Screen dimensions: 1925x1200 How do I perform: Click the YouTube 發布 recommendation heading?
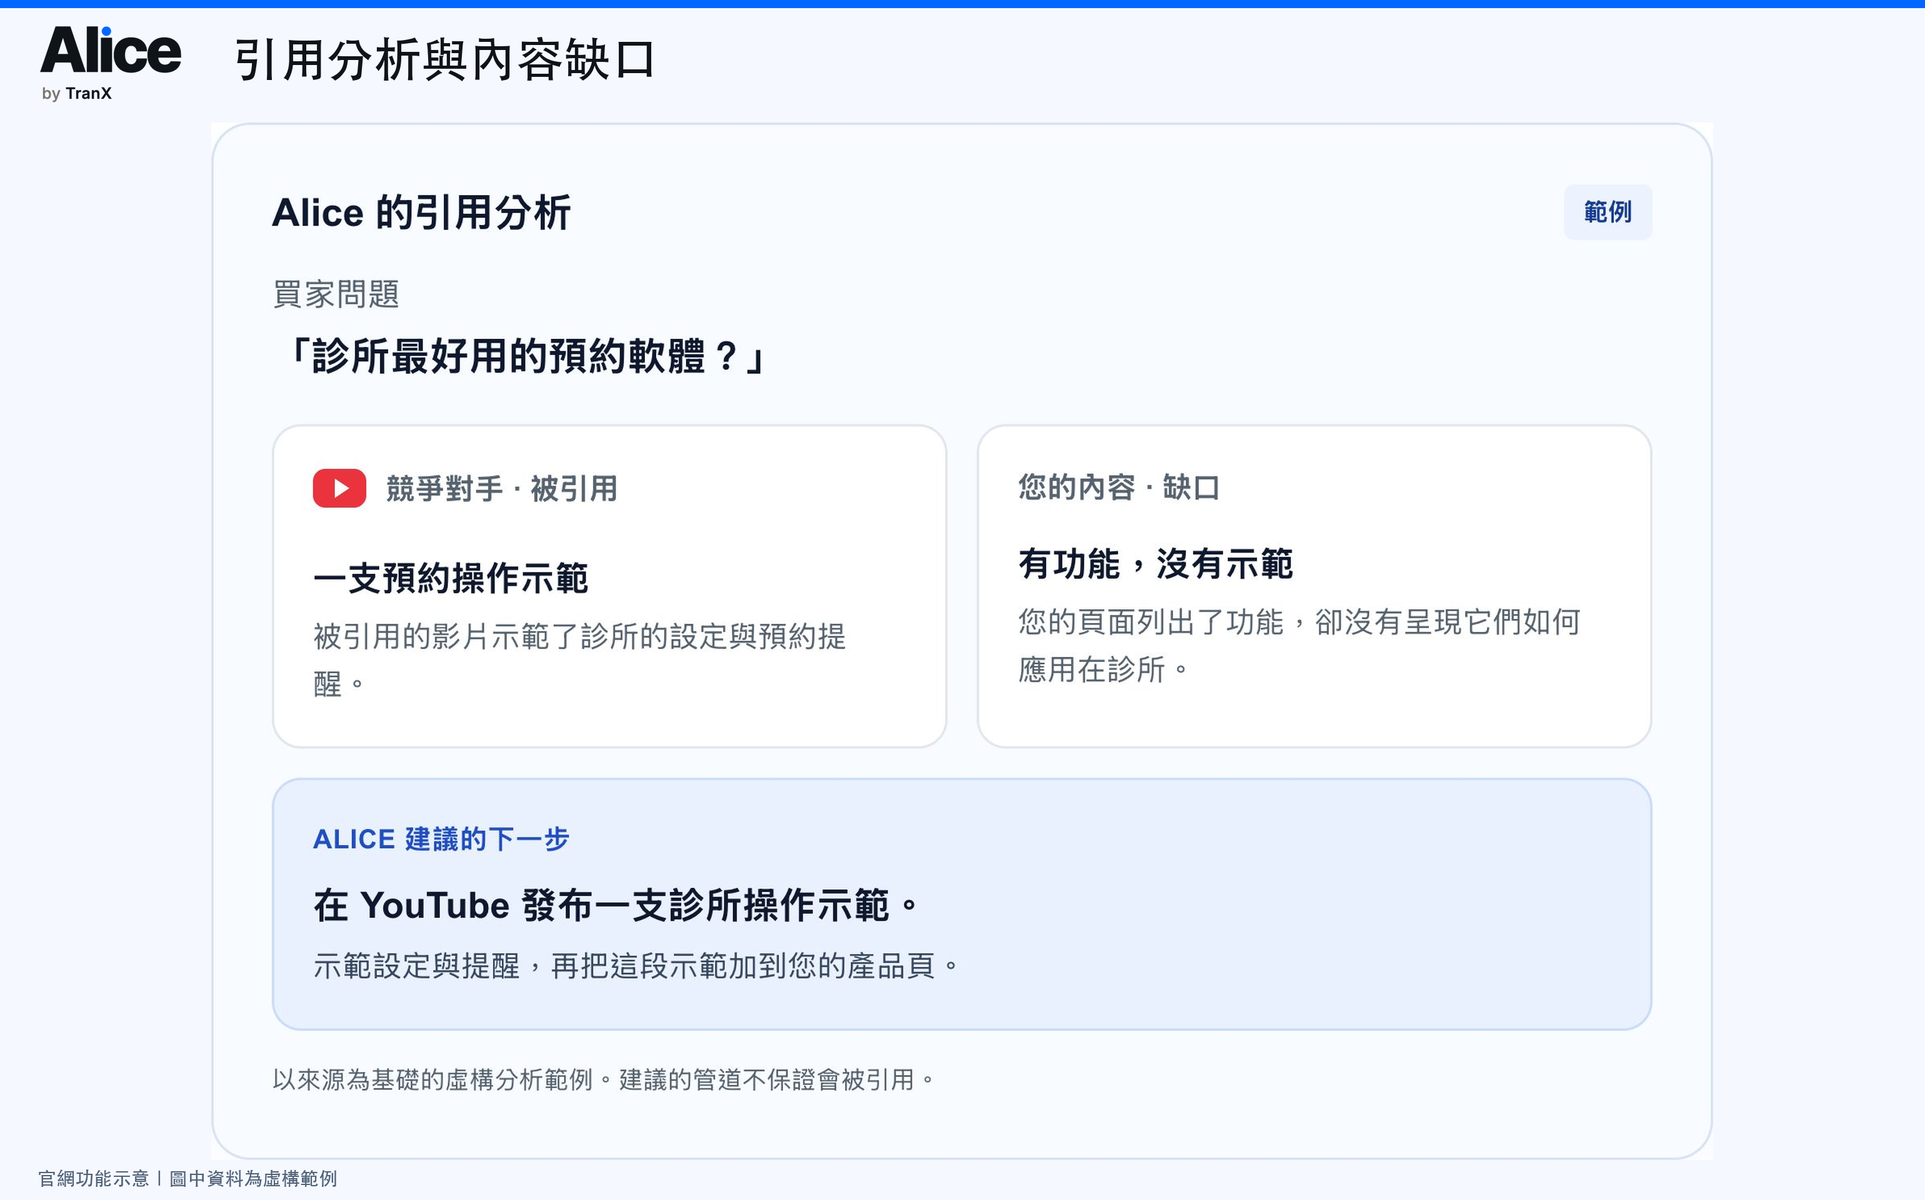616,905
